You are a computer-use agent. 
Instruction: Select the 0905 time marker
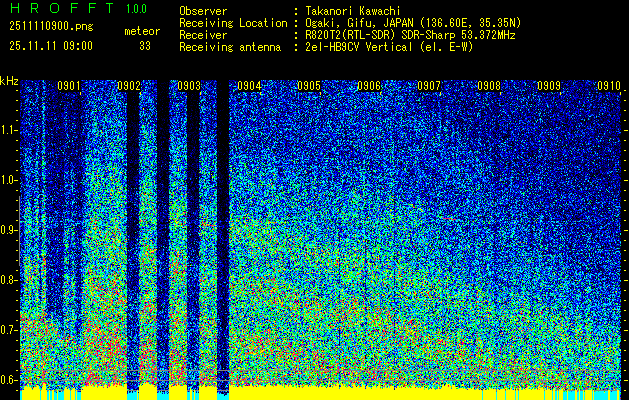[x=309, y=87]
